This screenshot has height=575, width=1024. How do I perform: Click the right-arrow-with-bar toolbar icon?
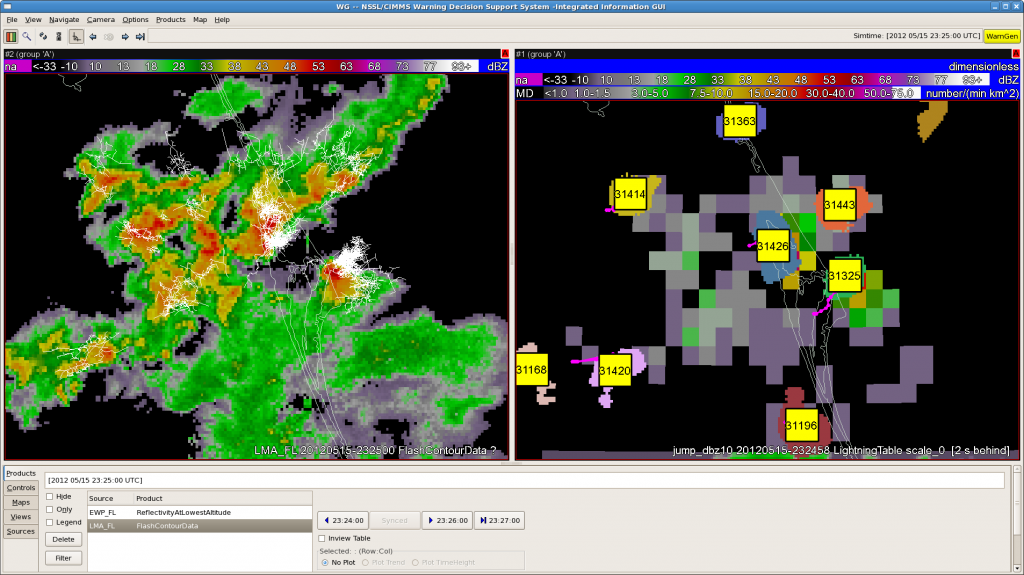point(141,36)
